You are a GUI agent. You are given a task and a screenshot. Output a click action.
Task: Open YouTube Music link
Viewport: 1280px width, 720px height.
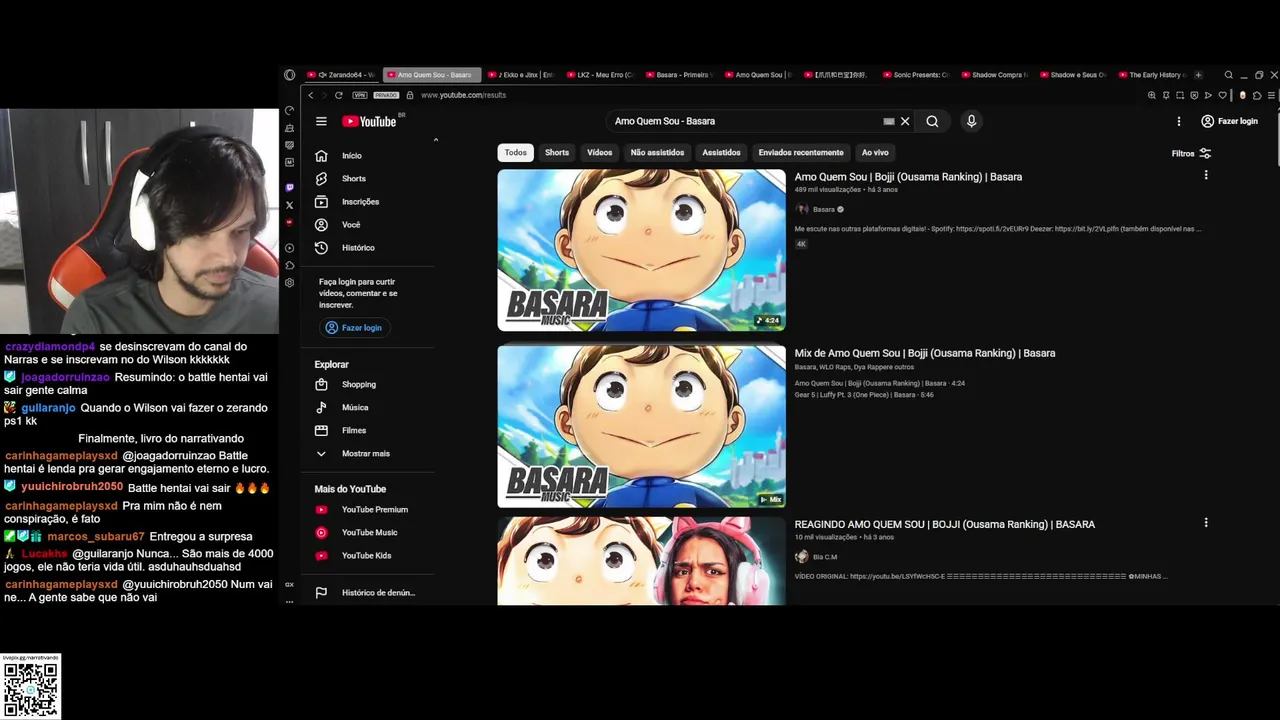[368, 533]
